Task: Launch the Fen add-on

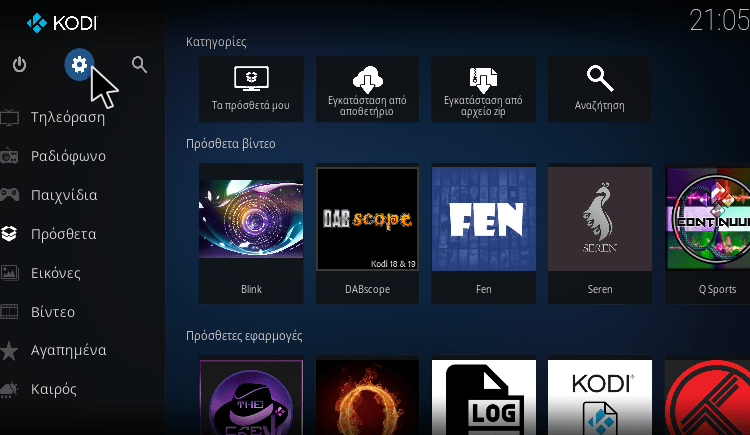Action: coord(484,234)
